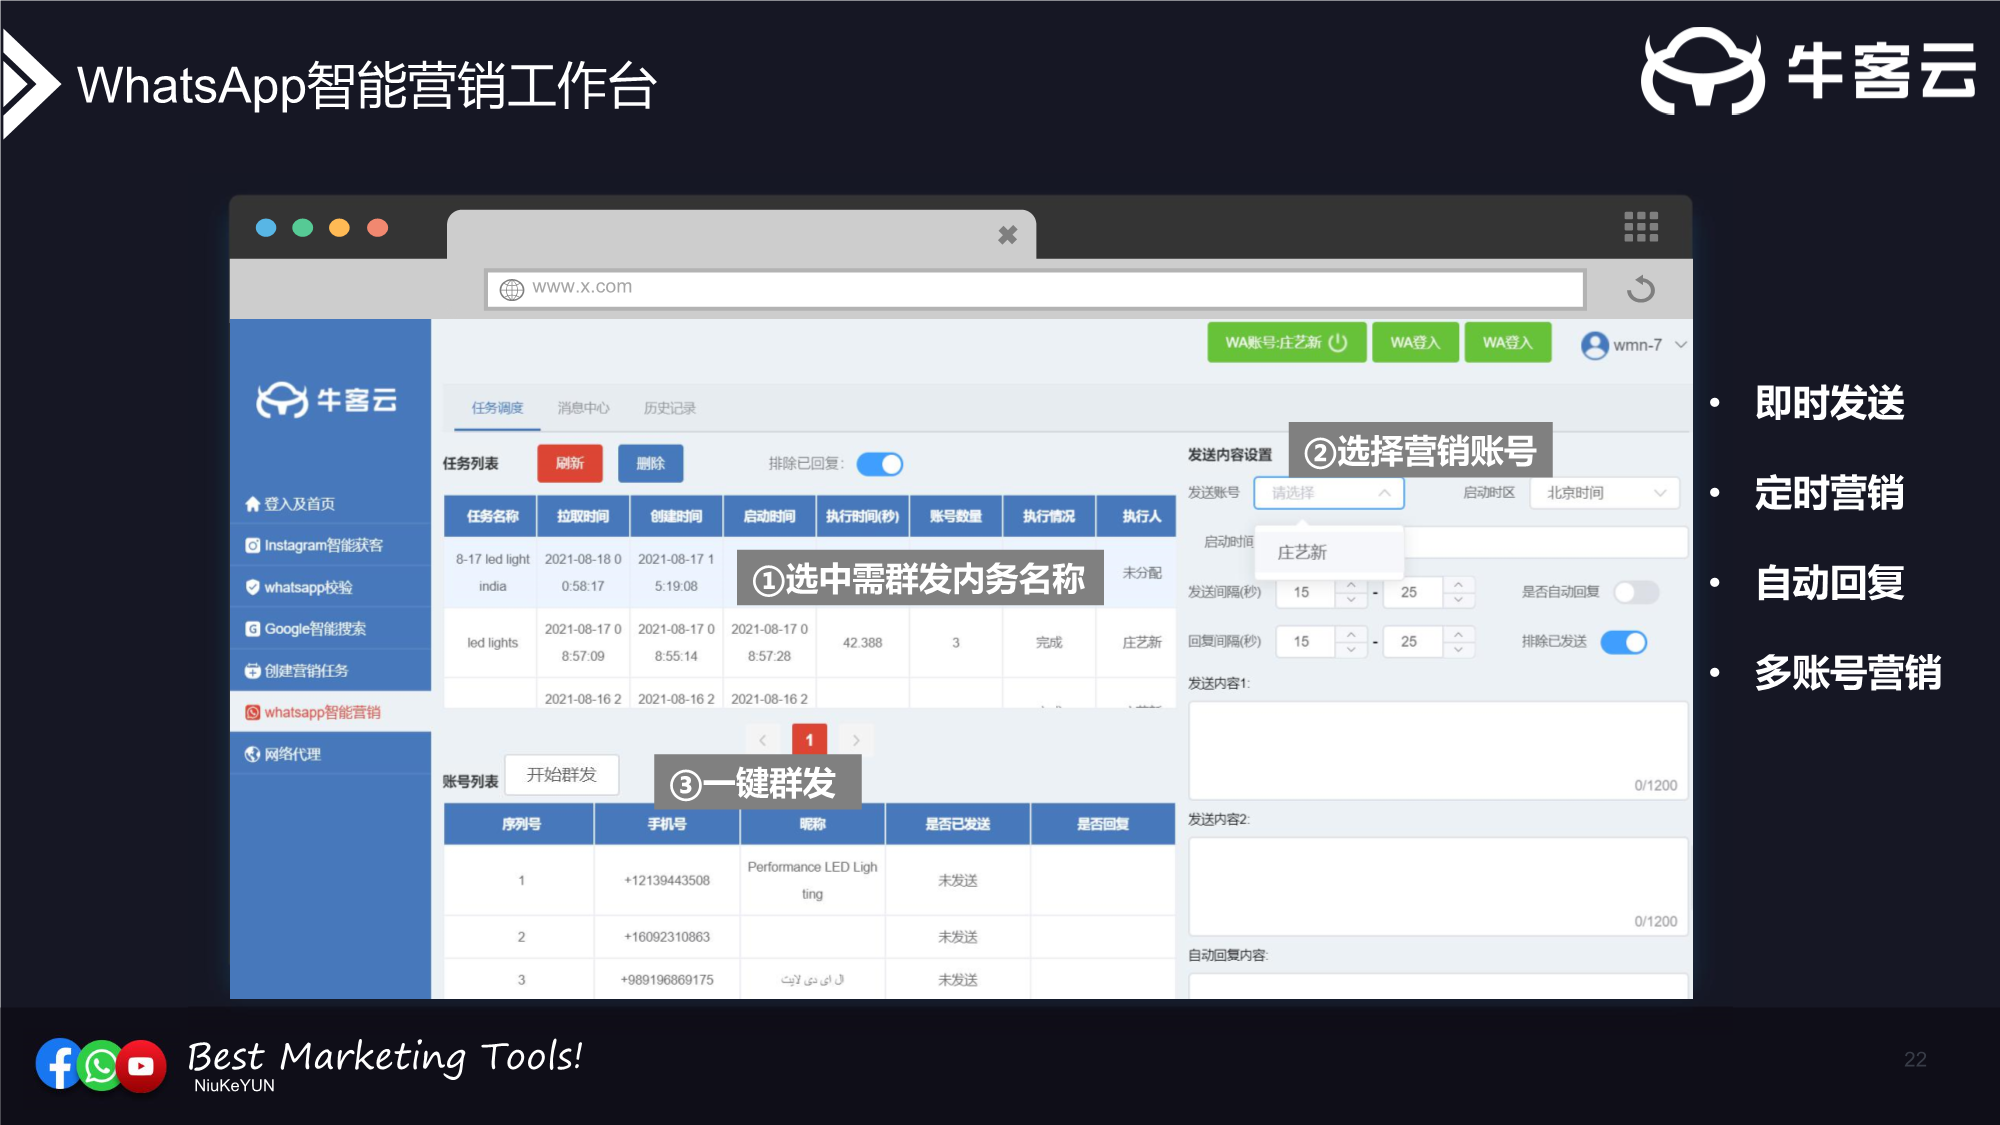Screen dimensions: 2000x1125
Task: Click the red 刷新 button
Action: coord(570,463)
